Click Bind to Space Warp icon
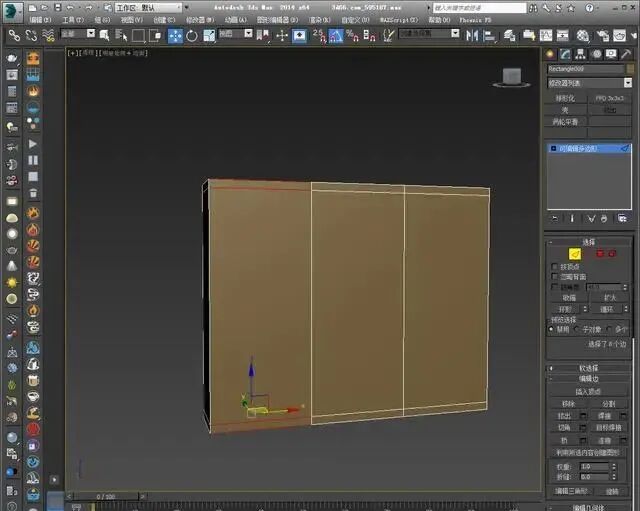640x511 pixels. (48, 36)
